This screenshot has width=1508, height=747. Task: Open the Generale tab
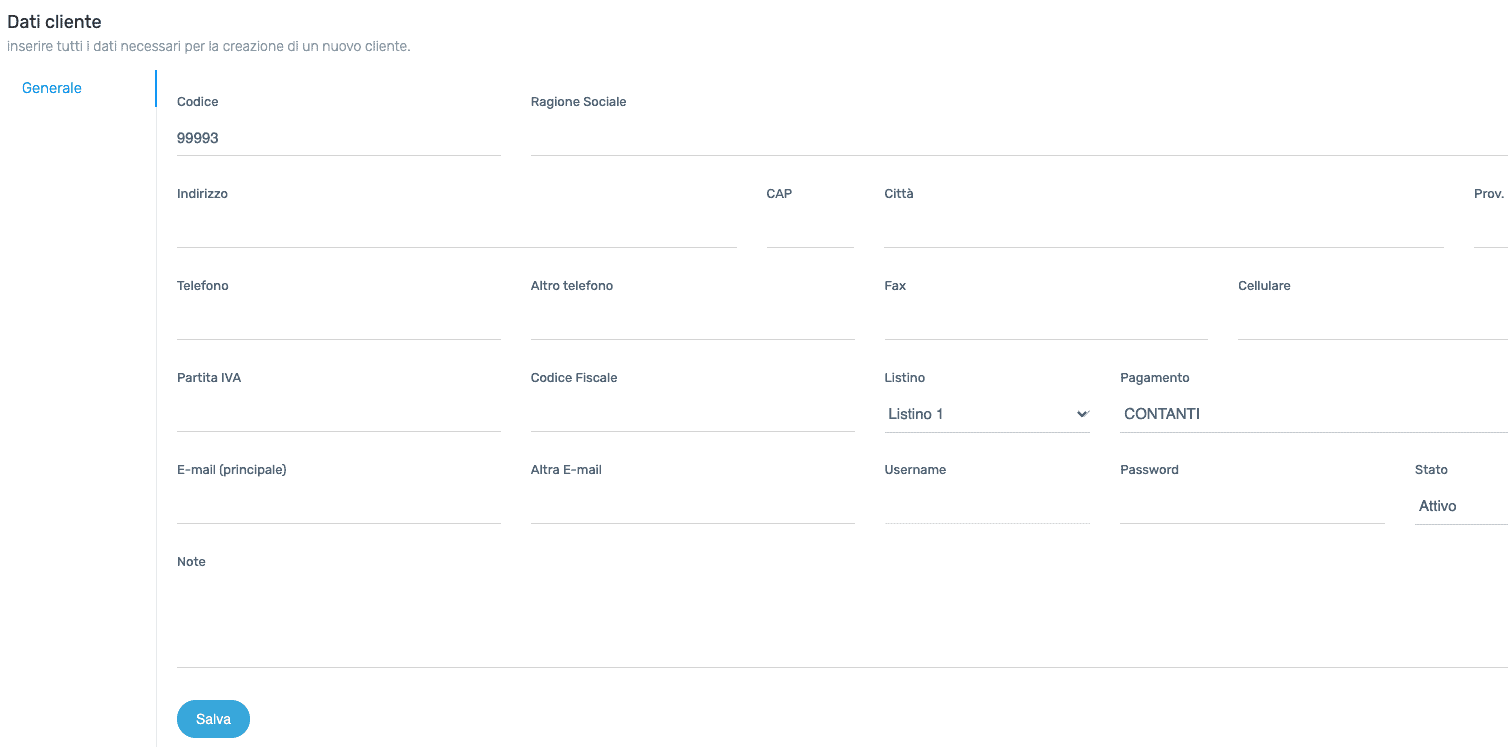(x=52, y=88)
